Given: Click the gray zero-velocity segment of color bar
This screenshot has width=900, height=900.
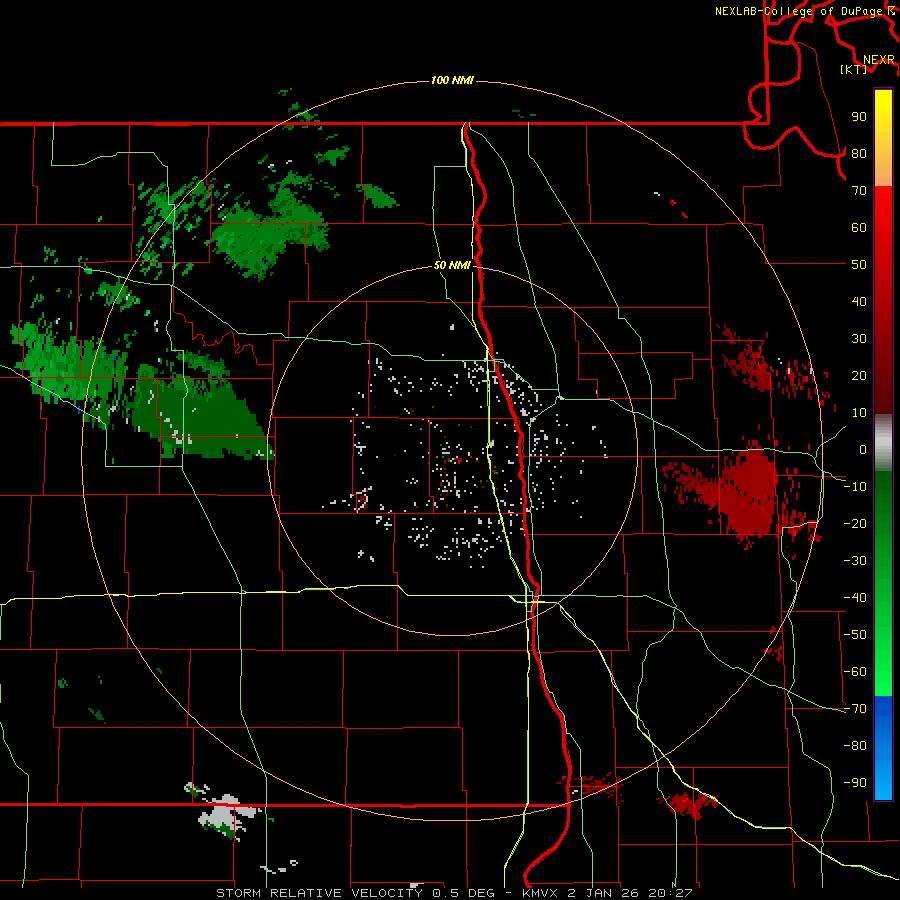Looking at the screenshot, I should (x=883, y=443).
